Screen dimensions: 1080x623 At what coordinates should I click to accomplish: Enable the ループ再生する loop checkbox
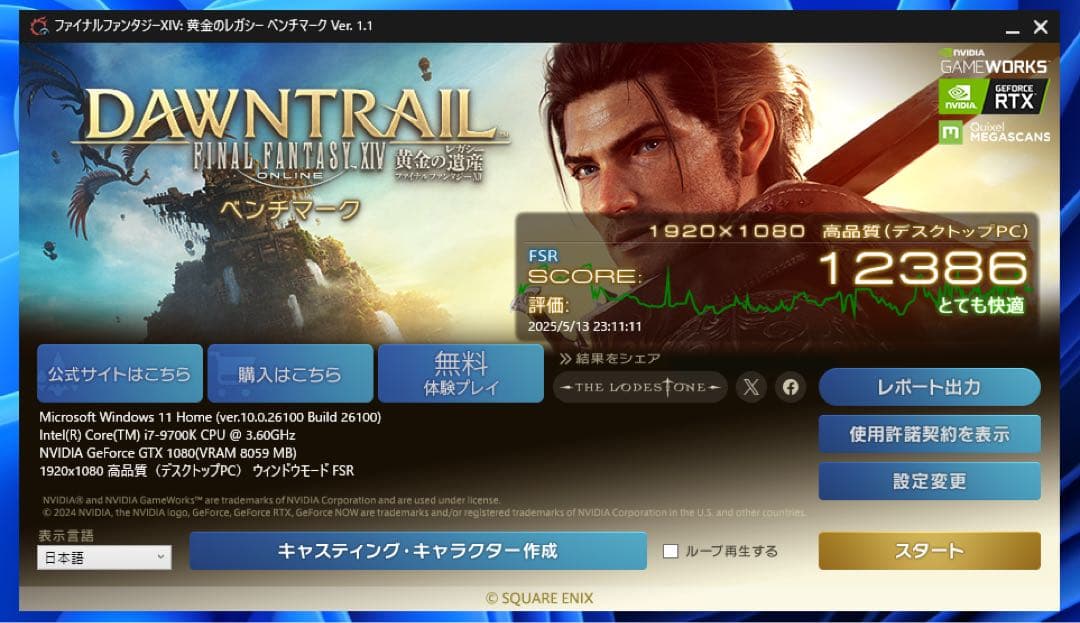click(x=670, y=551)
